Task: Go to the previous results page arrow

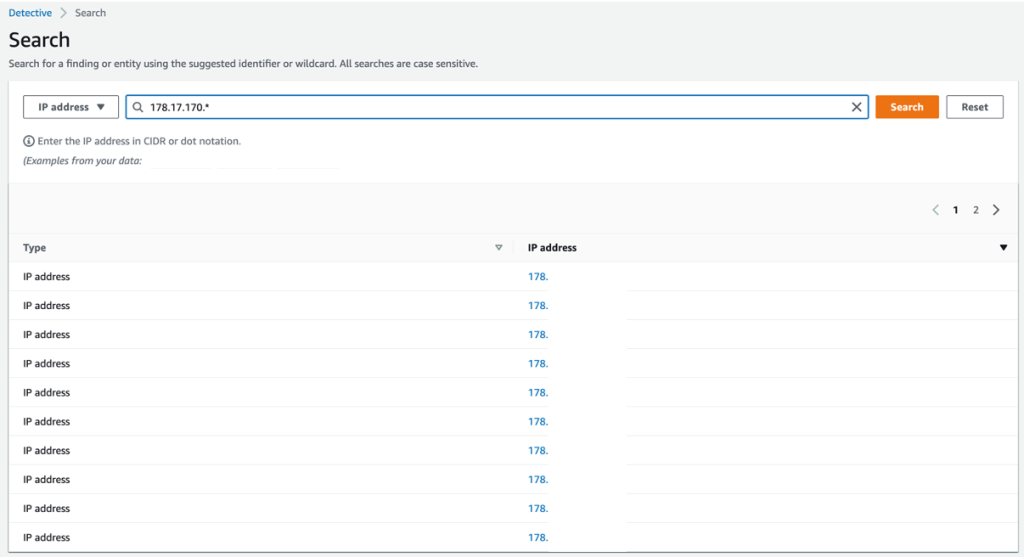Action: click(x=935, y=210)
